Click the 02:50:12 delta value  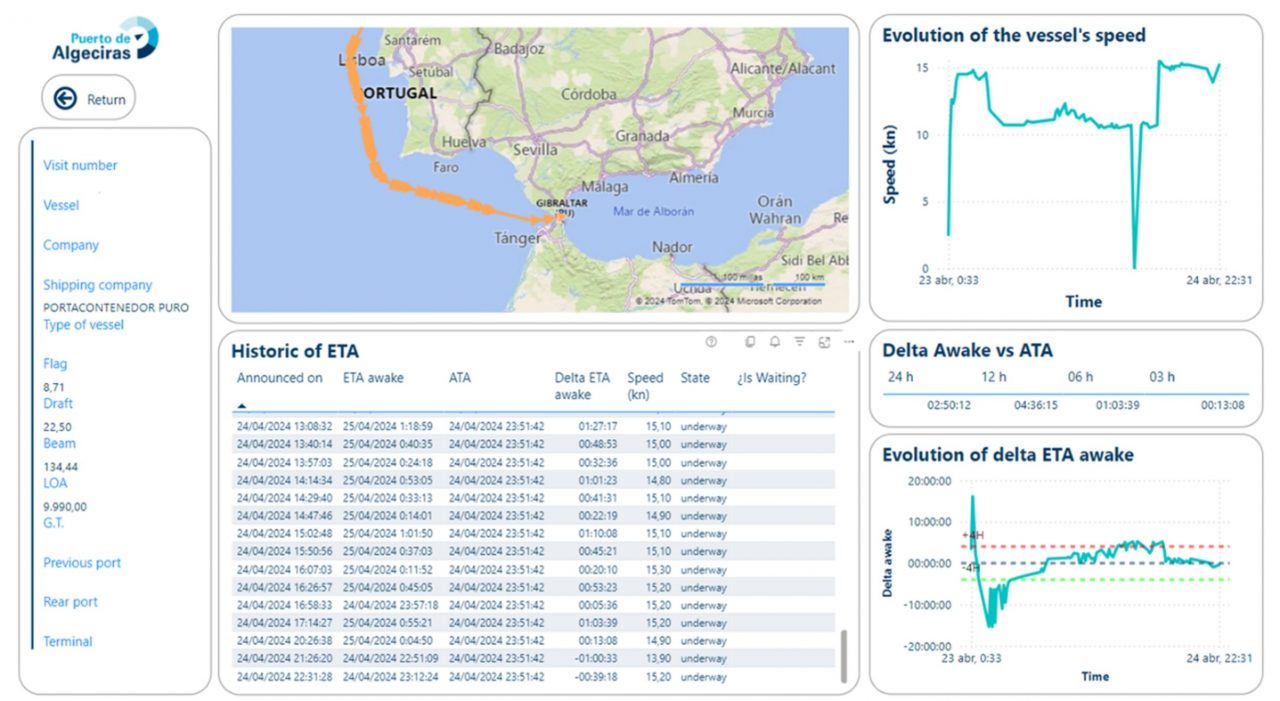point(950,405)
